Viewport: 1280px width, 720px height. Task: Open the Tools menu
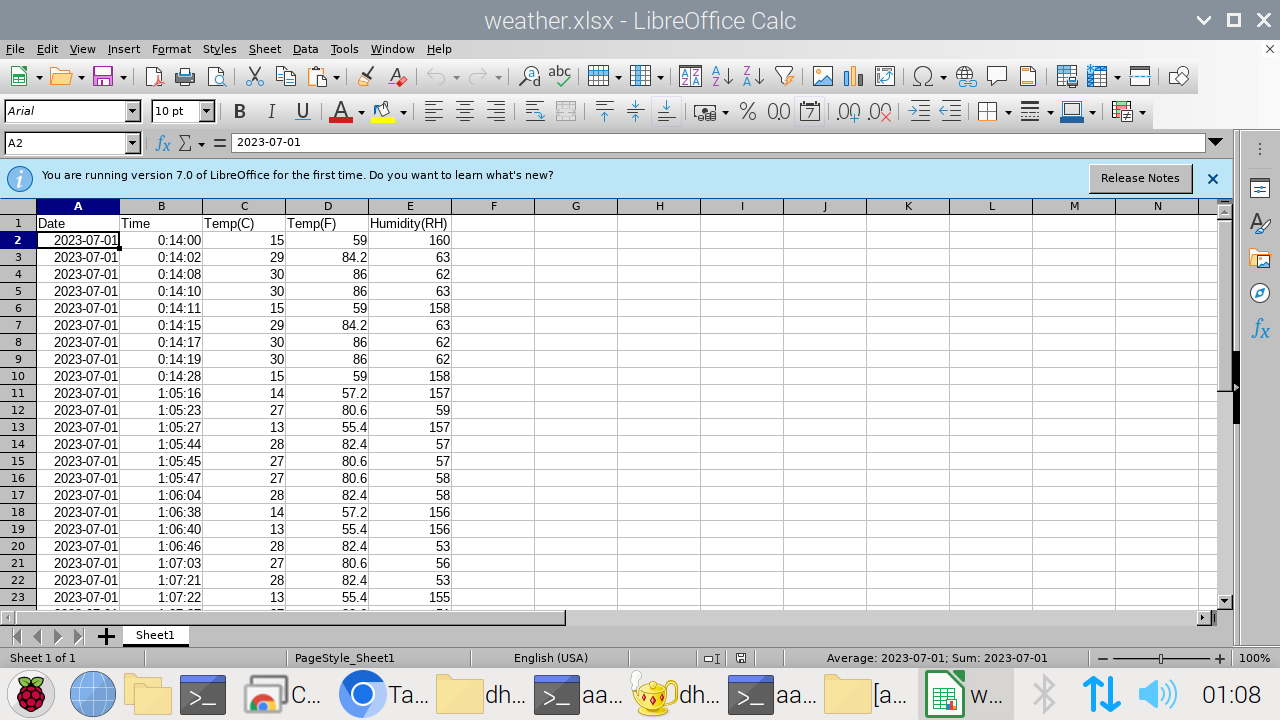344,49
